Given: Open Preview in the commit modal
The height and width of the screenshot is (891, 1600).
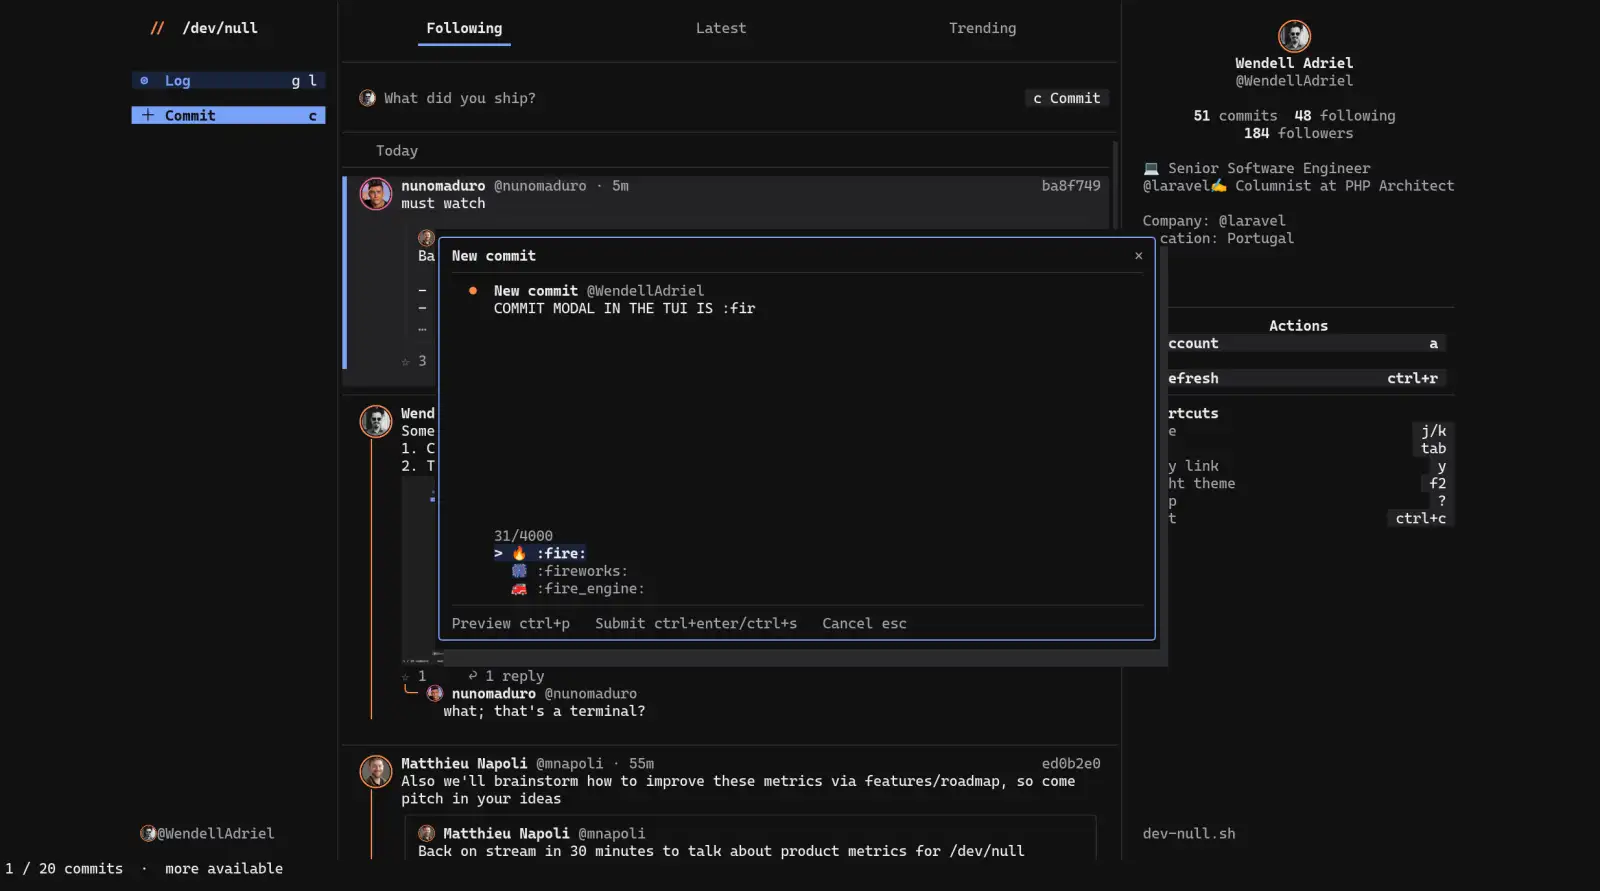Looking at the screenshot, I should coord(510,623).
